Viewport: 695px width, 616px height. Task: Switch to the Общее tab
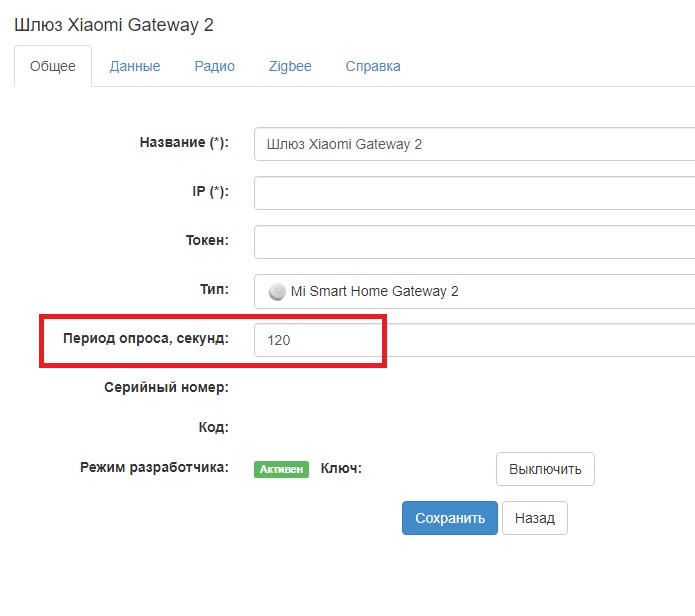53,66
